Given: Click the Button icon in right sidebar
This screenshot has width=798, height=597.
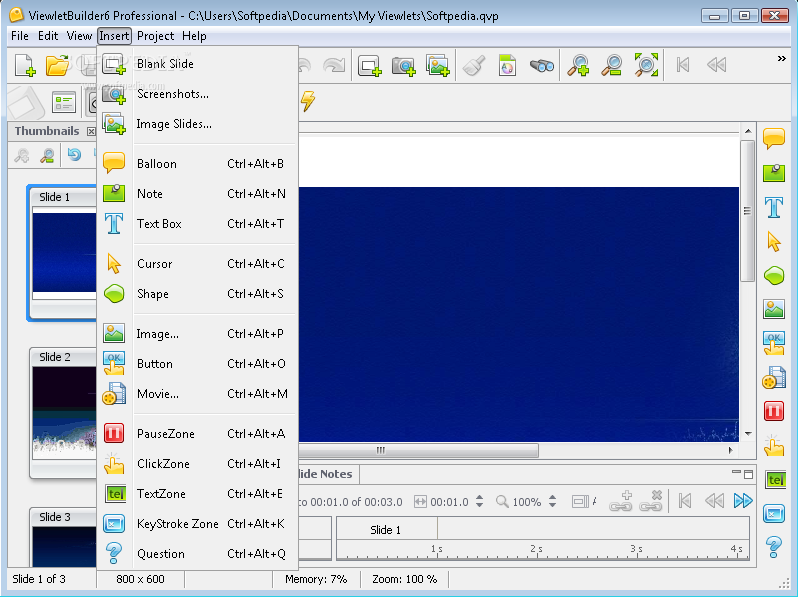Looking at the screenshot, I should [774, 343].
